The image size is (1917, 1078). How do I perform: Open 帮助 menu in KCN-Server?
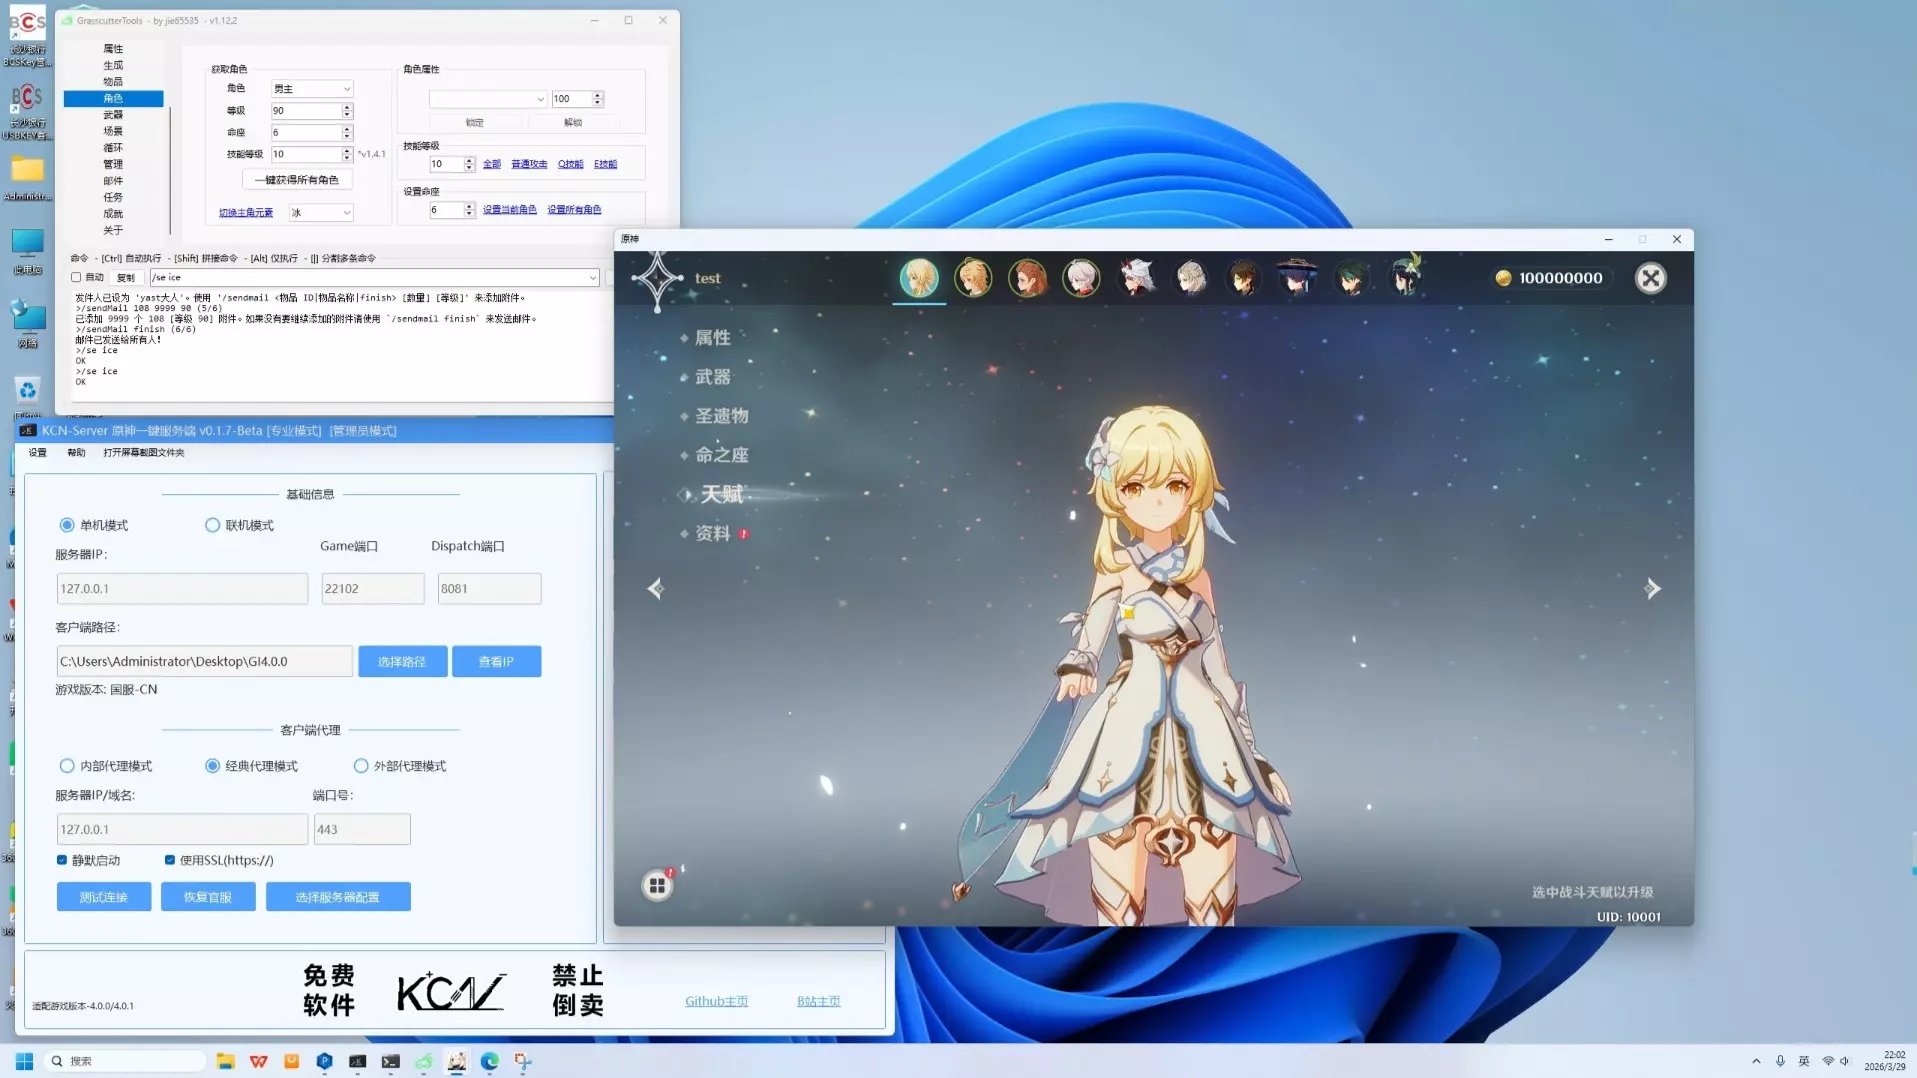tap(76, 453)
